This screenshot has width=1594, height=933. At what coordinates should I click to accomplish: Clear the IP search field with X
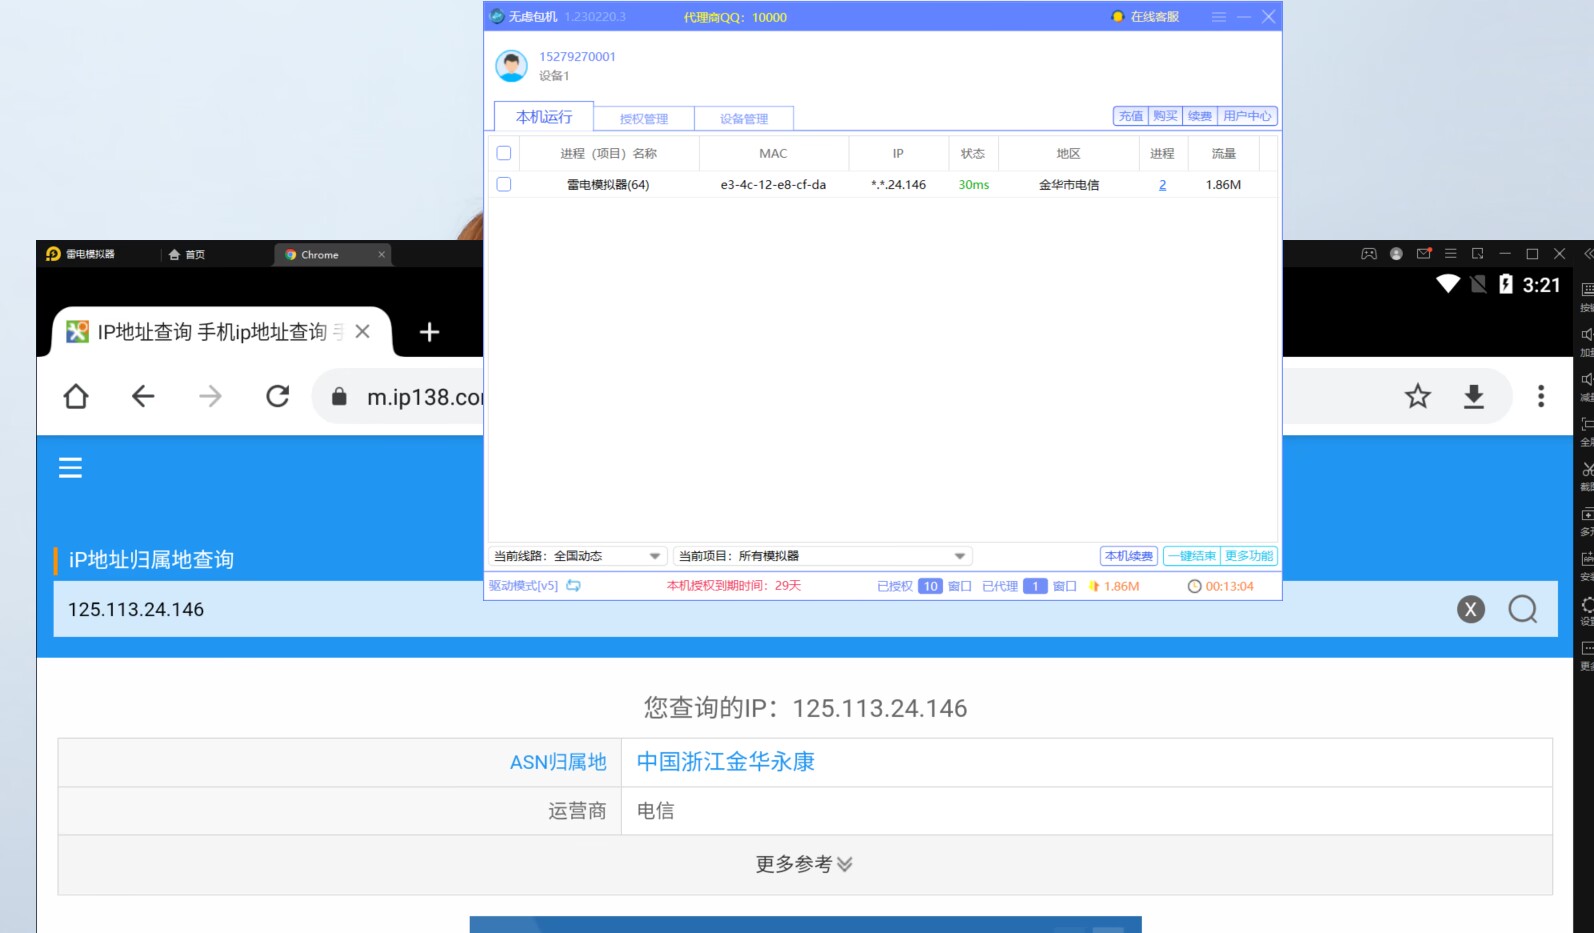tap(1471, 609)
